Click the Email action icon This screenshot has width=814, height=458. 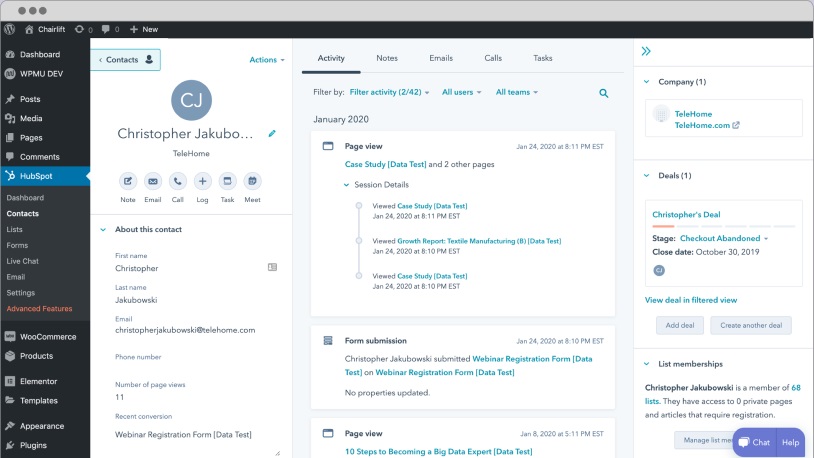(153, 181)
